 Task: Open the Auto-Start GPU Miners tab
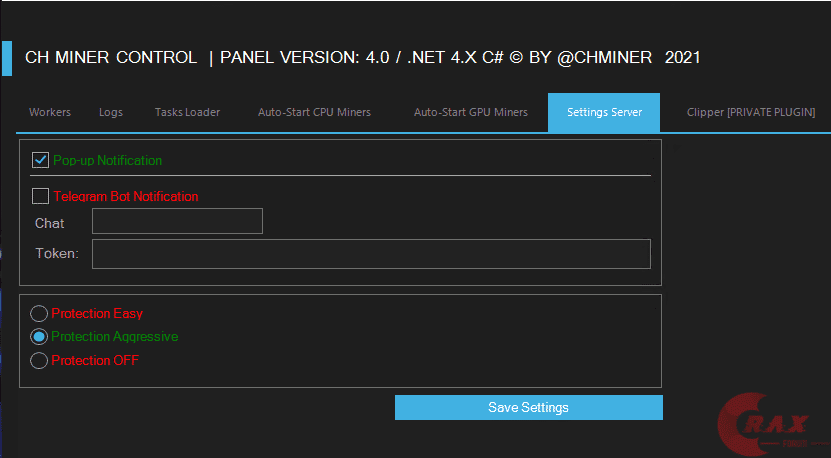471,112
